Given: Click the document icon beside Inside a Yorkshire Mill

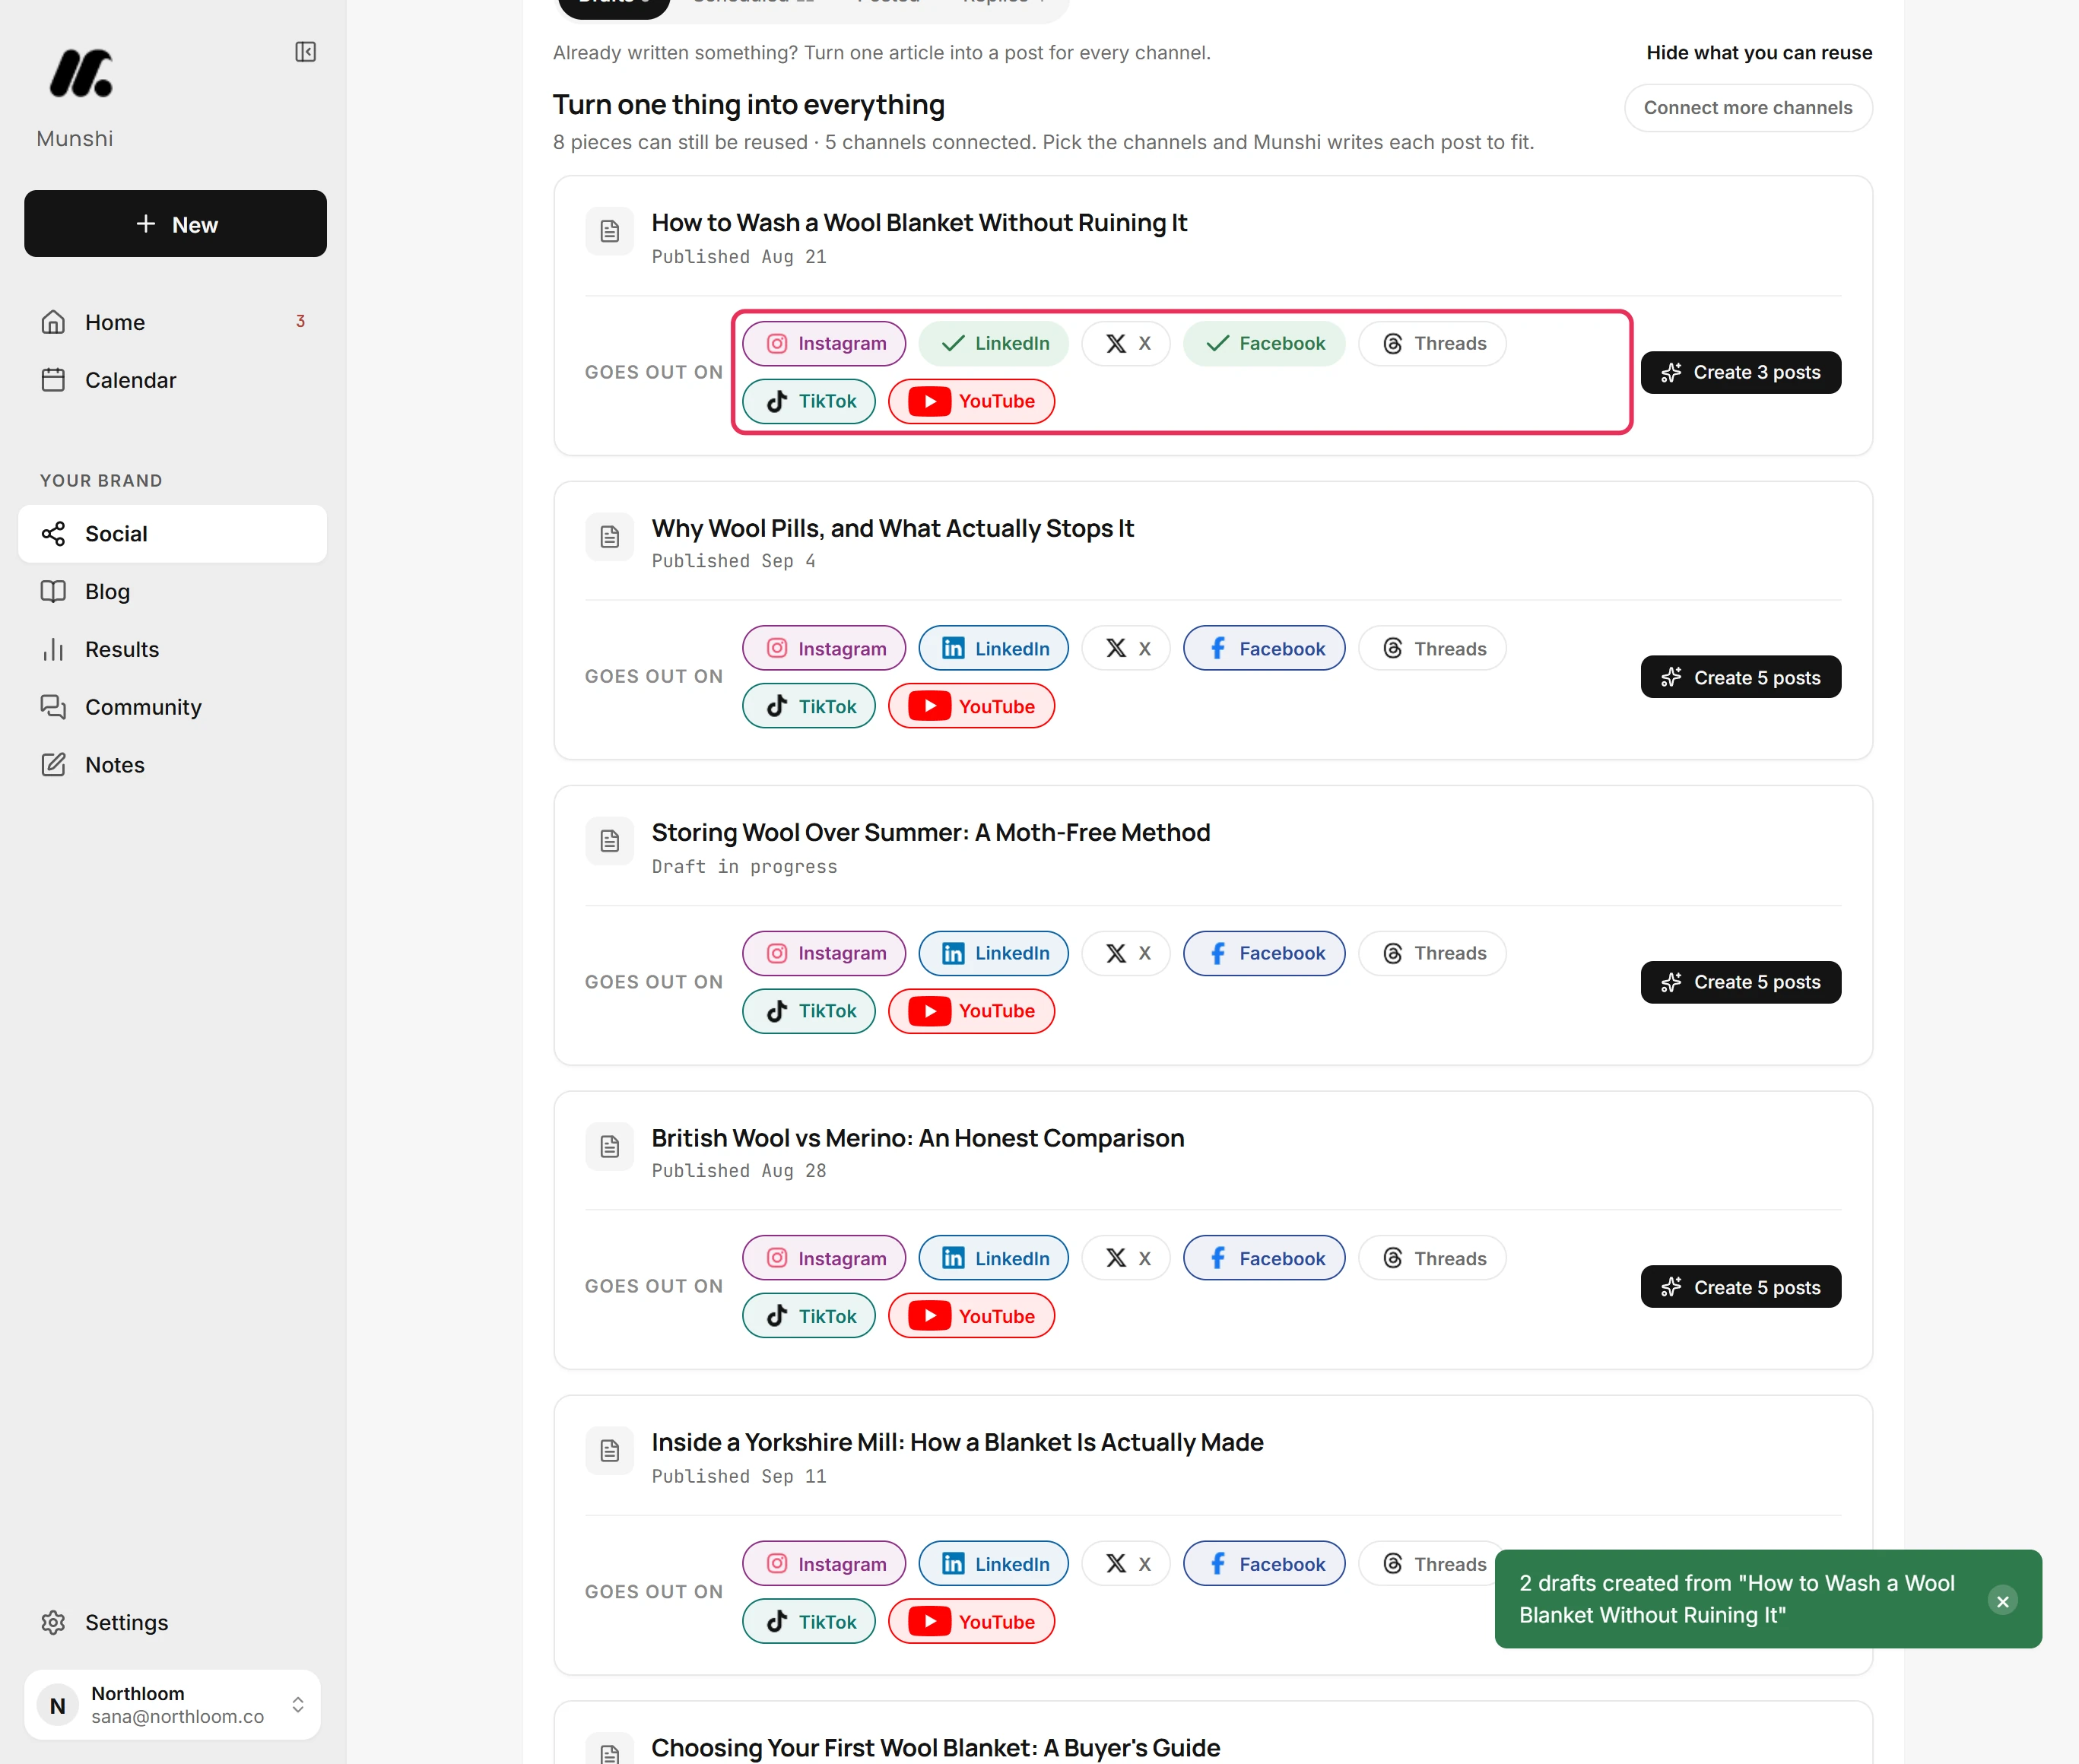Looking at the screenshot, I should (x=609, y=1451).
